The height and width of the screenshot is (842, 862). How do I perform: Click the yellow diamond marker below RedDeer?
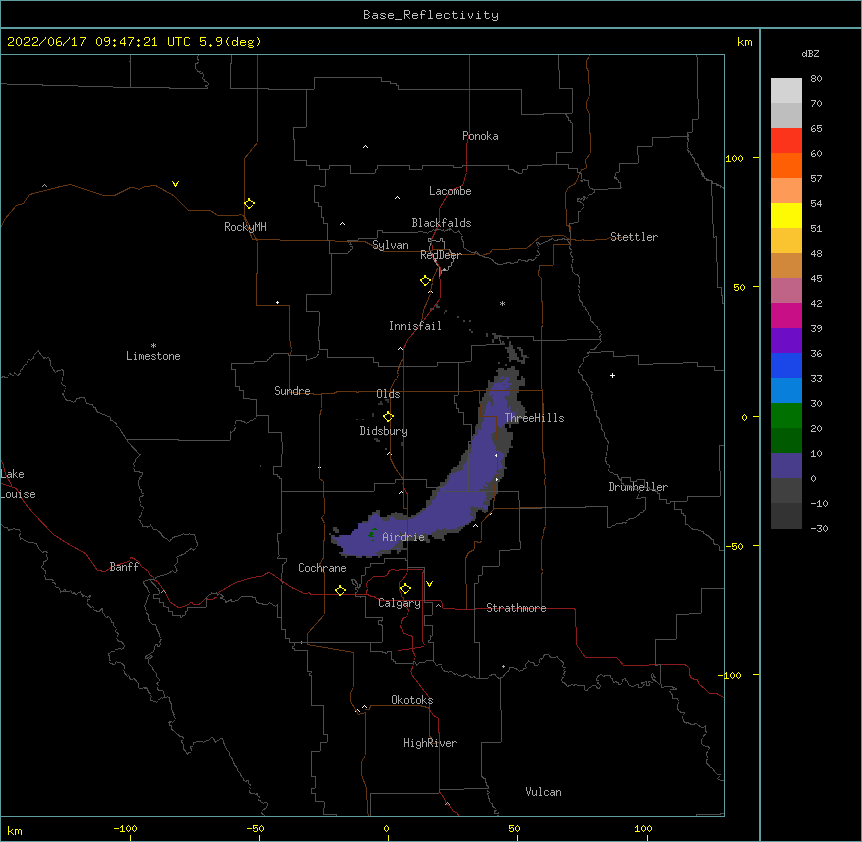point(425,281)
